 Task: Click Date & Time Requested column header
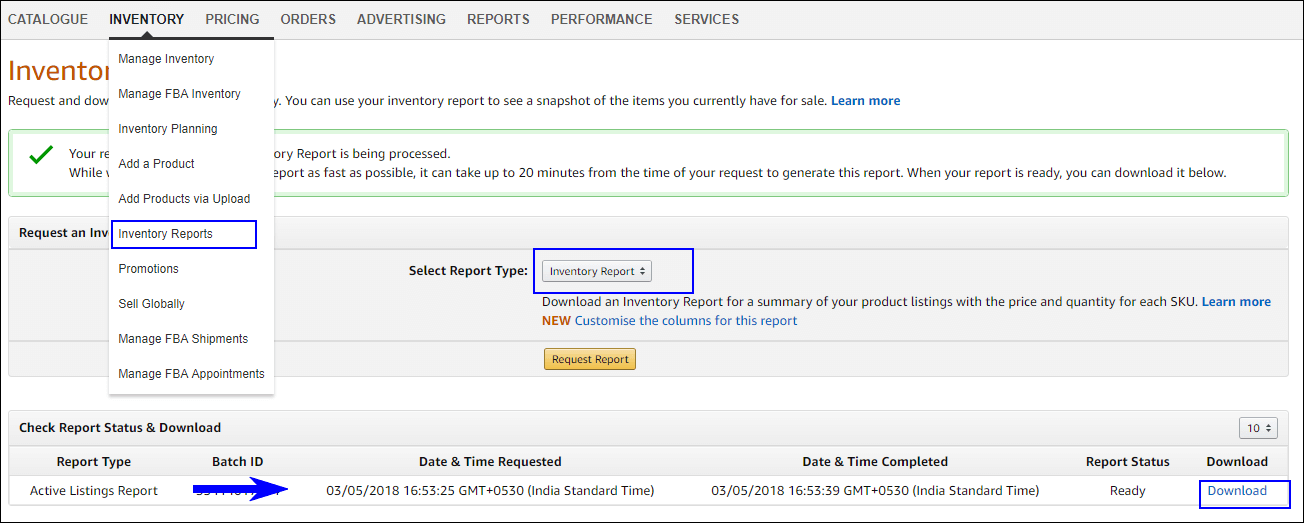click(x=490, y=462)
